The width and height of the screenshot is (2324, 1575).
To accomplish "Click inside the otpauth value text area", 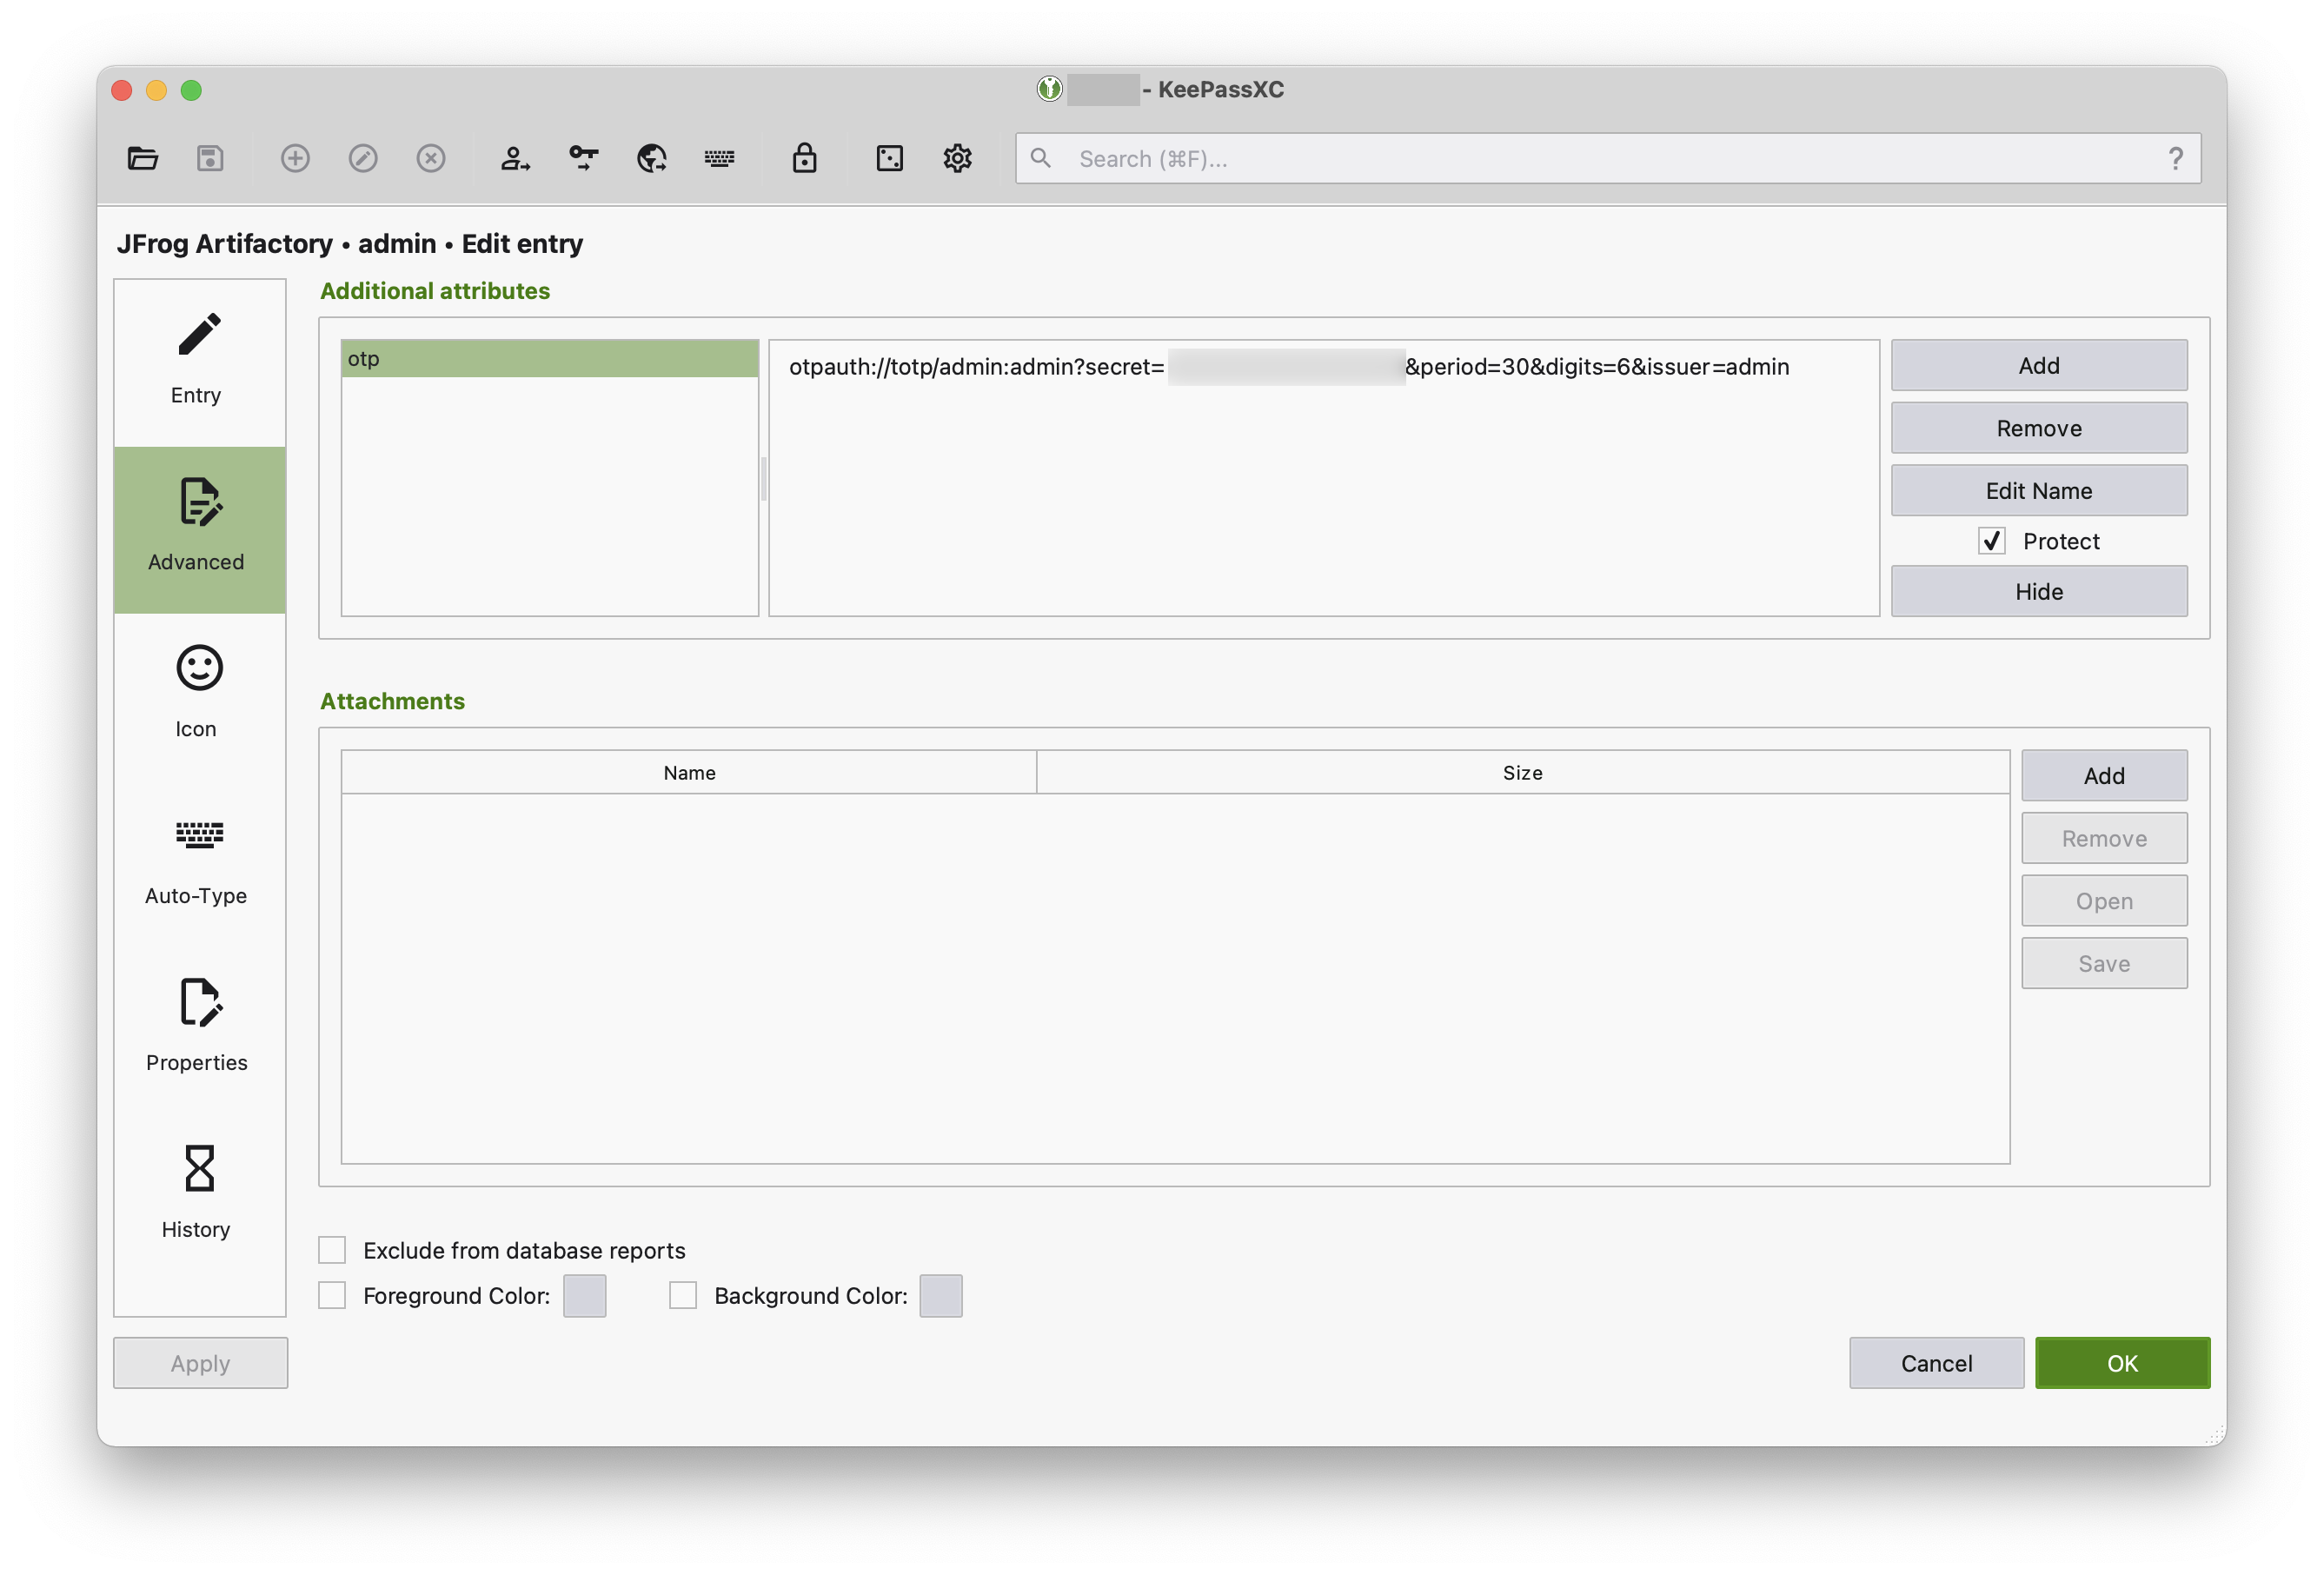I will click(1324, 478).
